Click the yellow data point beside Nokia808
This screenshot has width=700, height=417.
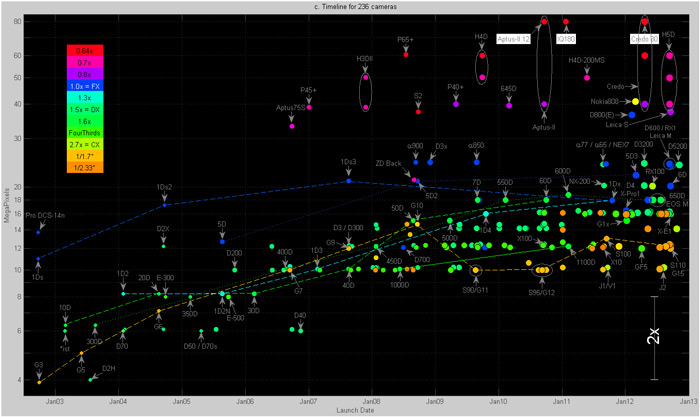pyautogui.click(x=635, y=102)
